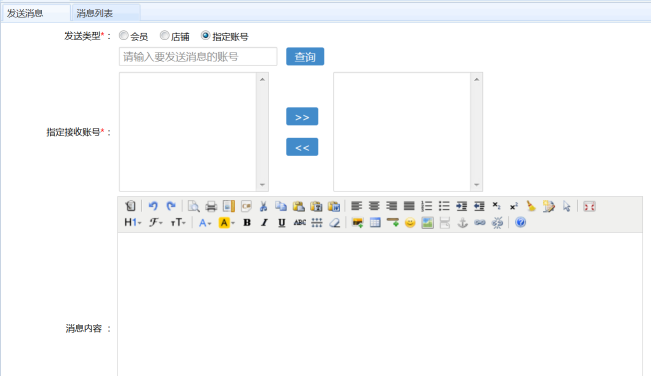Open the text color picker
The height and width of the screenshot is (376, 651).
click(x=205, y=222)
